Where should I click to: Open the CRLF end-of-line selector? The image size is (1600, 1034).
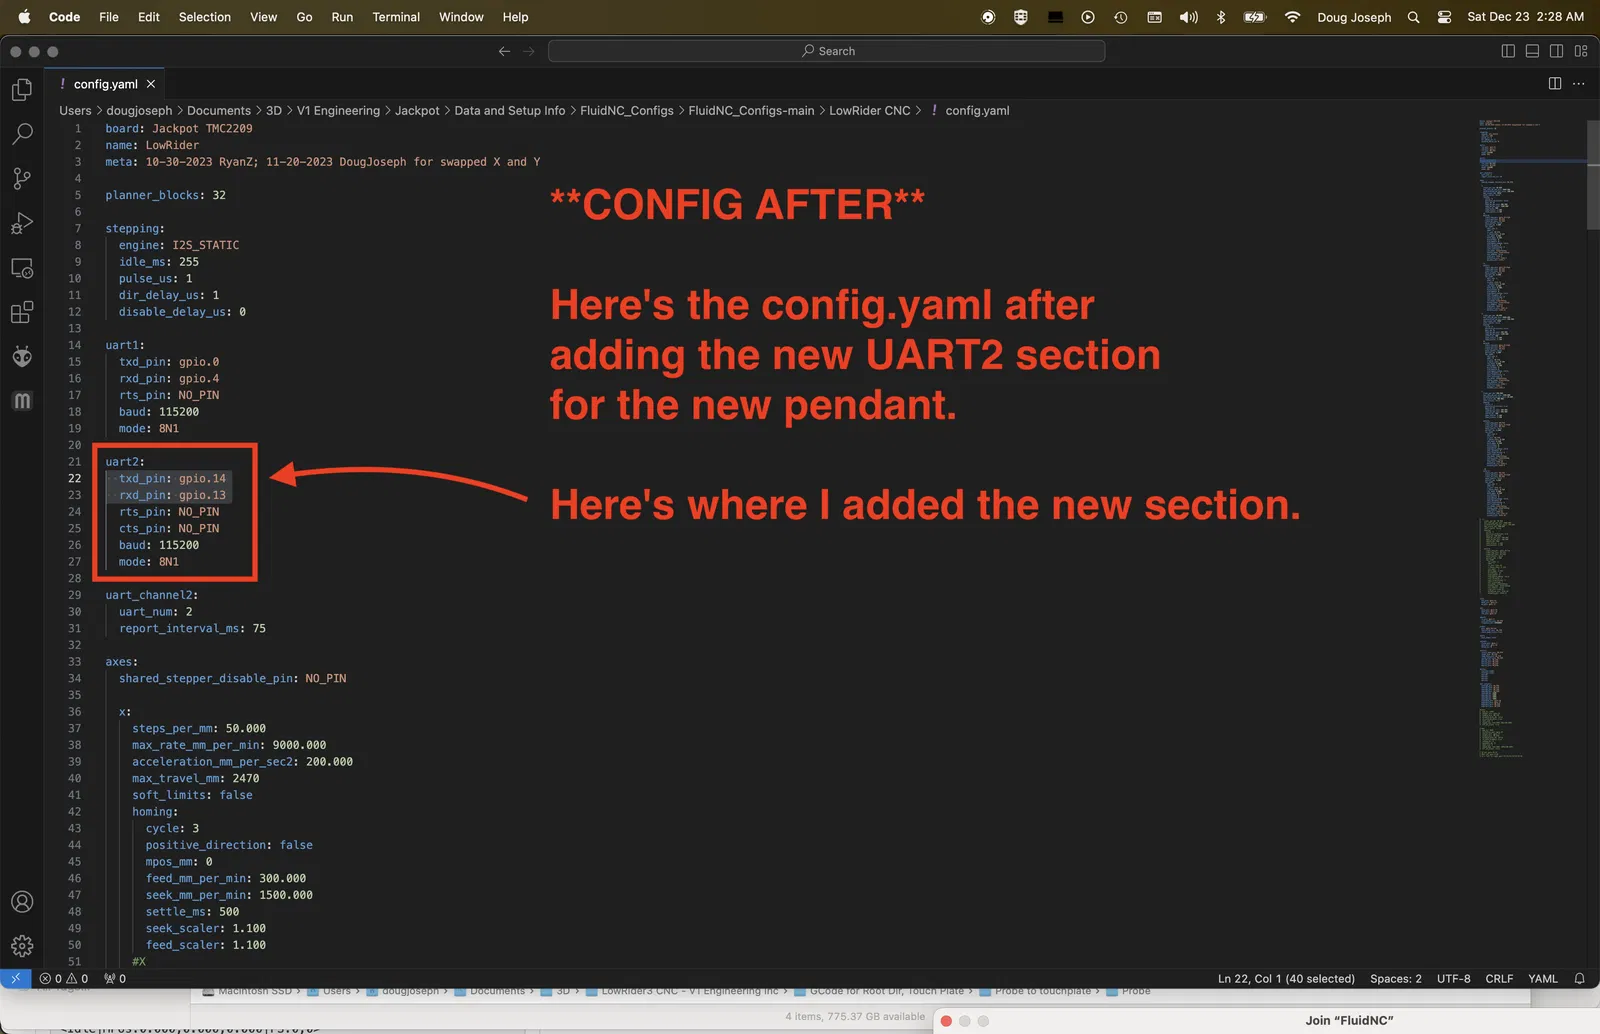pos(1499,979)
